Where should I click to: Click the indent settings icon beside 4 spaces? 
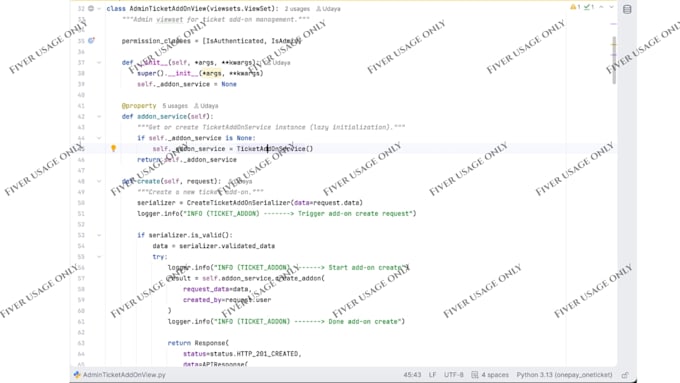(x=474, y=375)
